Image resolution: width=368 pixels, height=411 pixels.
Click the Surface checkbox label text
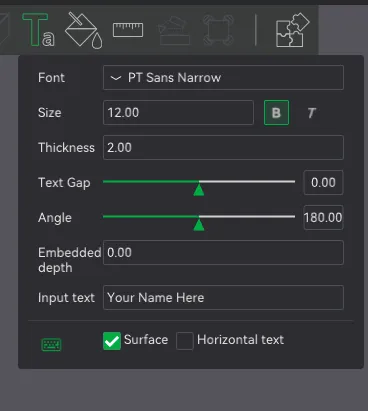click(x=146, y=340)
